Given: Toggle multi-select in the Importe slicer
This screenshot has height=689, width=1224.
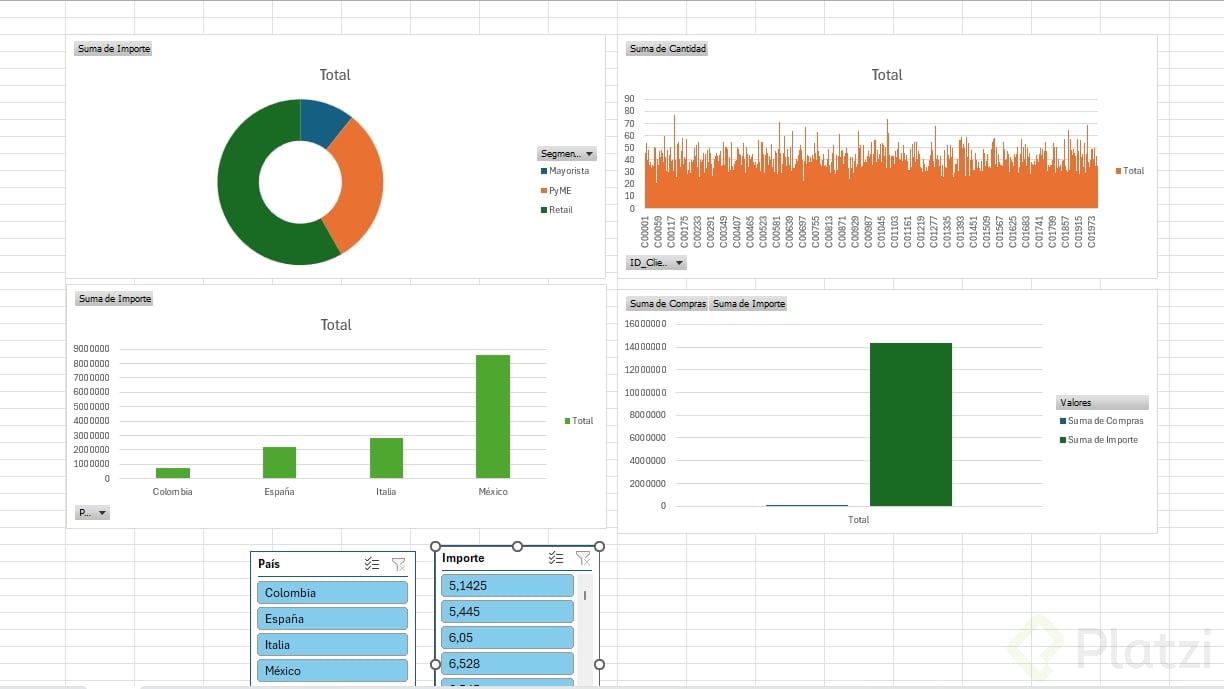Looking at the screenshot, I should point(557,558).
